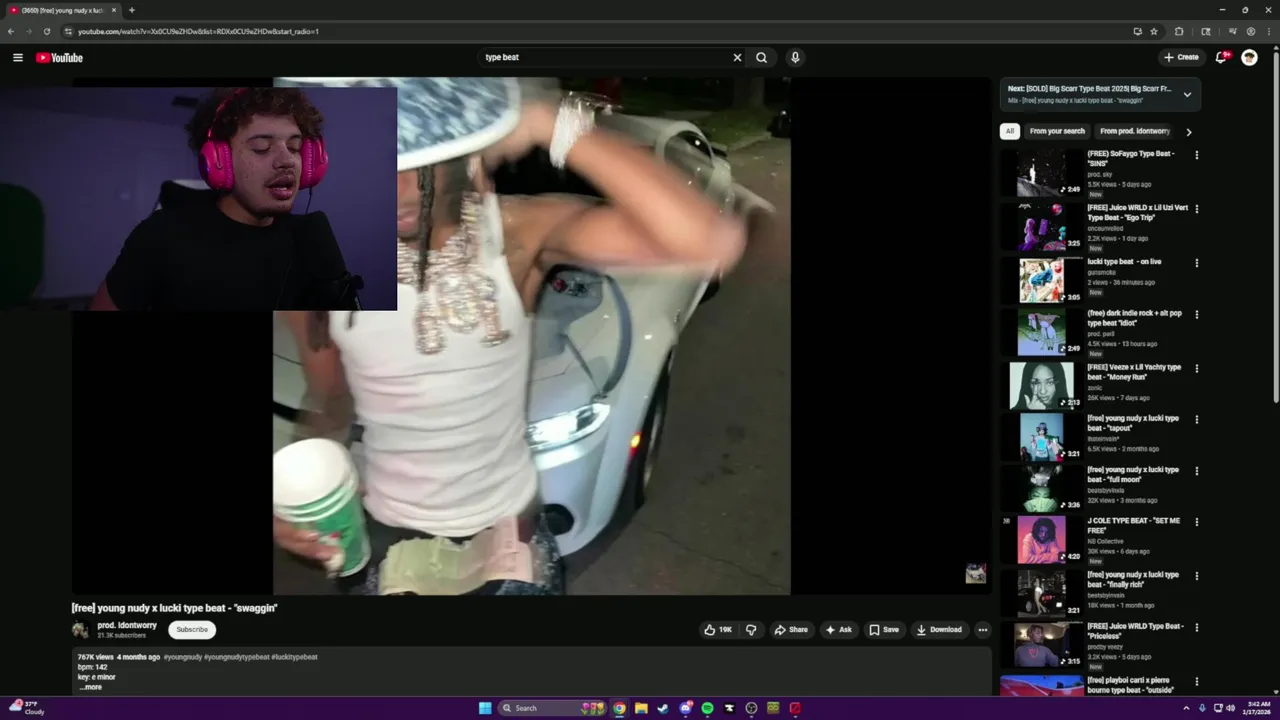Open File Explorer from the taskbar
The width and height of the screenshot is (1280, 720).
[641, 708]
